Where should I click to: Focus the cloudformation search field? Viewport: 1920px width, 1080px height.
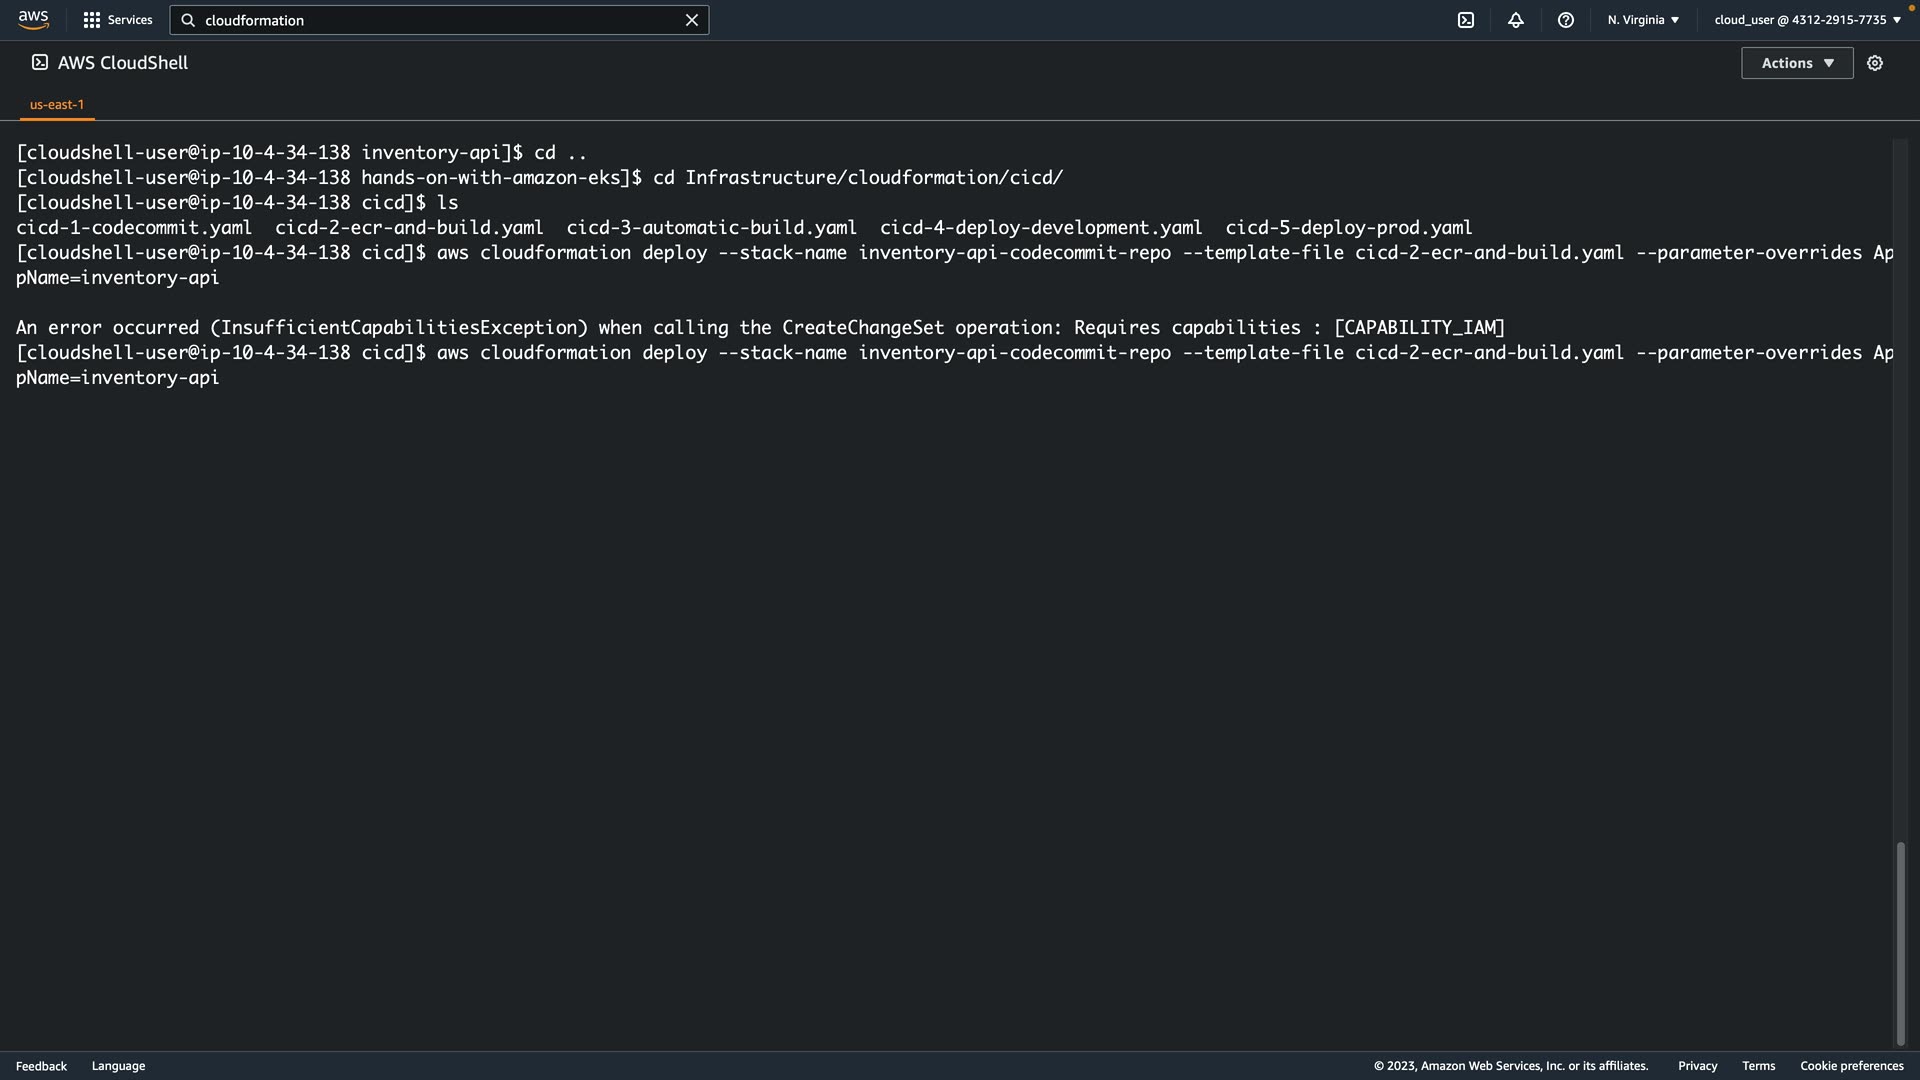440,20
